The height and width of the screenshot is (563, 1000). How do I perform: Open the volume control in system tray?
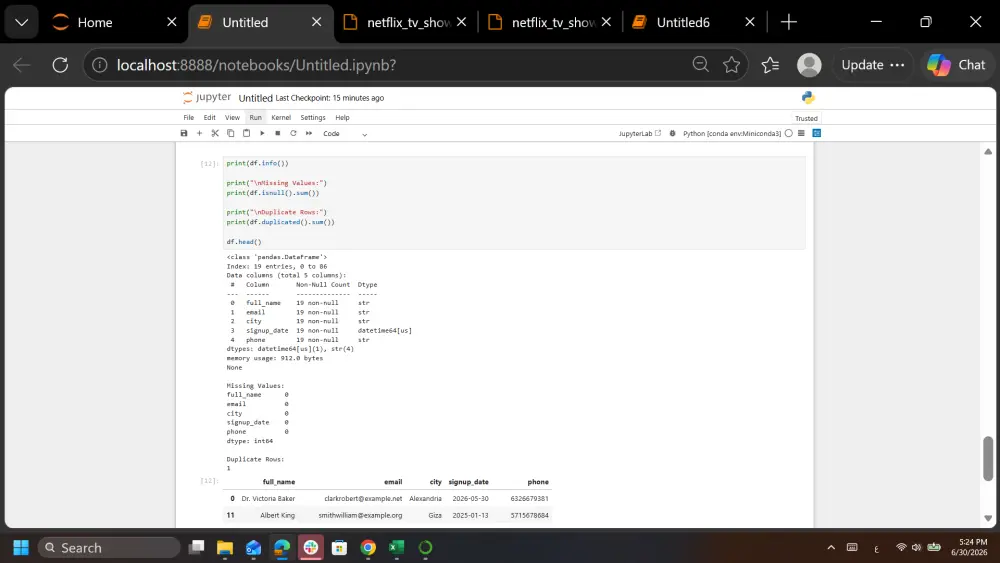(x=916, y=548)
